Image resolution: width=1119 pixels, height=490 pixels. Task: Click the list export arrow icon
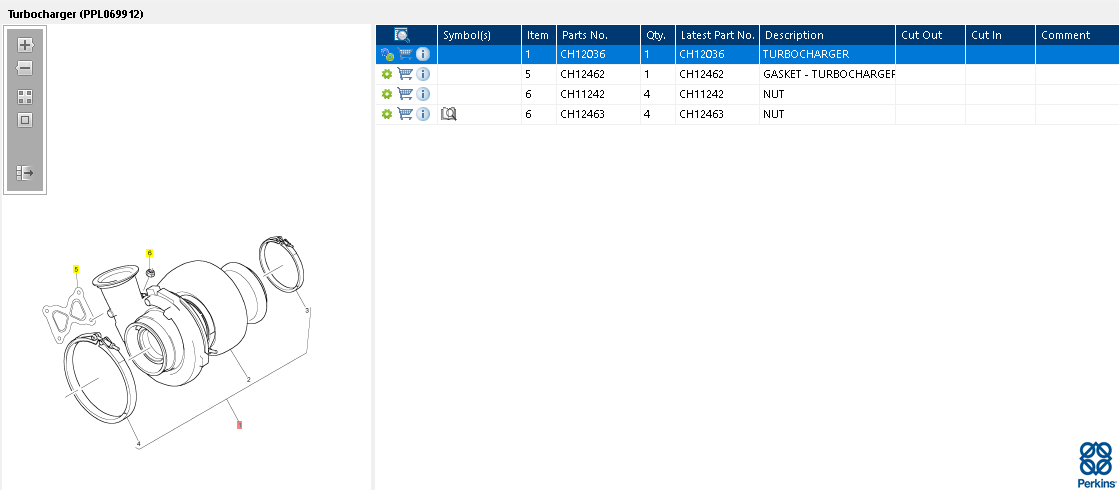(26, 173)
